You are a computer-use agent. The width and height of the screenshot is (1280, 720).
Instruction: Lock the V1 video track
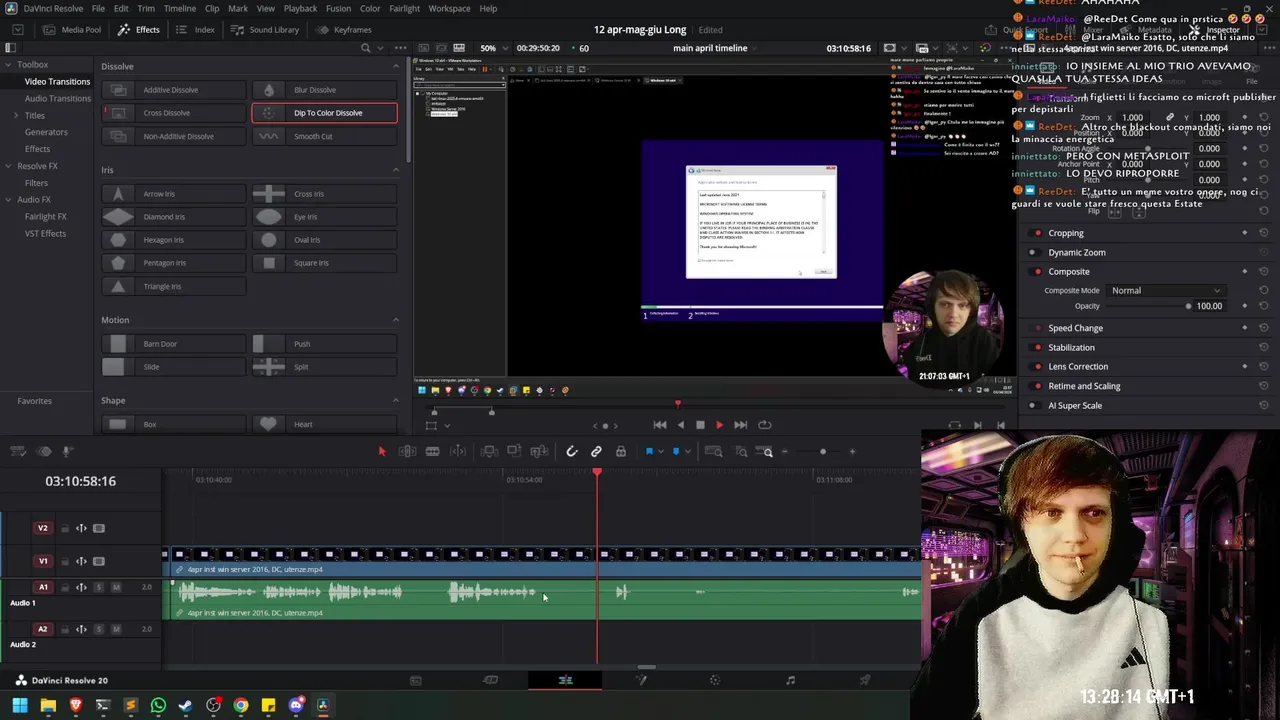tap(65, 561)
